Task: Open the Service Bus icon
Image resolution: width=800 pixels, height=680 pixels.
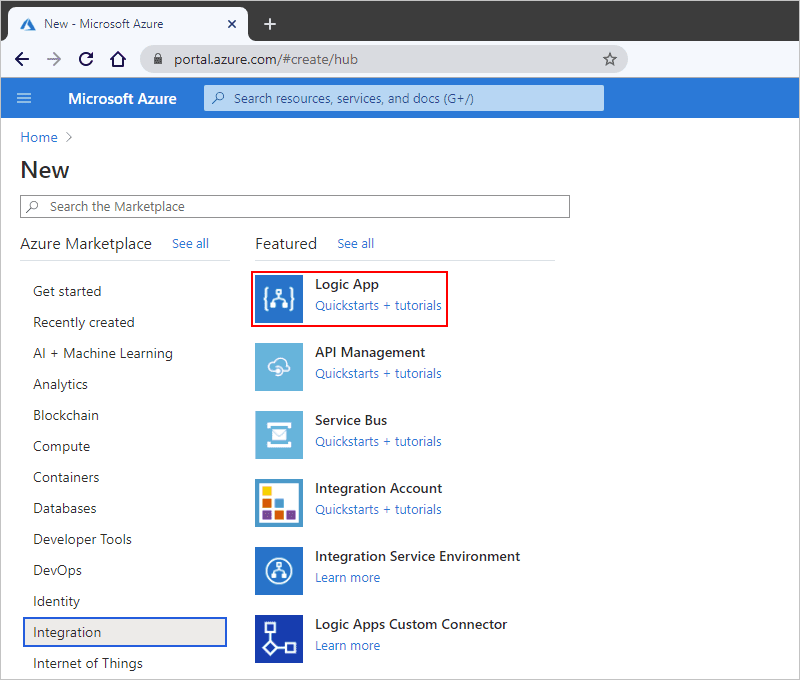Action: pos(279,435)
